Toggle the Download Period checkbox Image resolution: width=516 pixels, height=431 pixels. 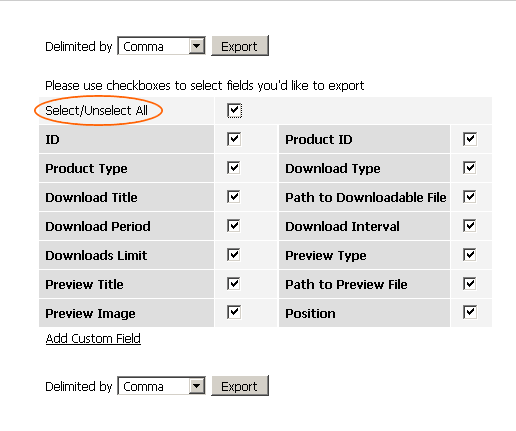(x=234, y=226)
